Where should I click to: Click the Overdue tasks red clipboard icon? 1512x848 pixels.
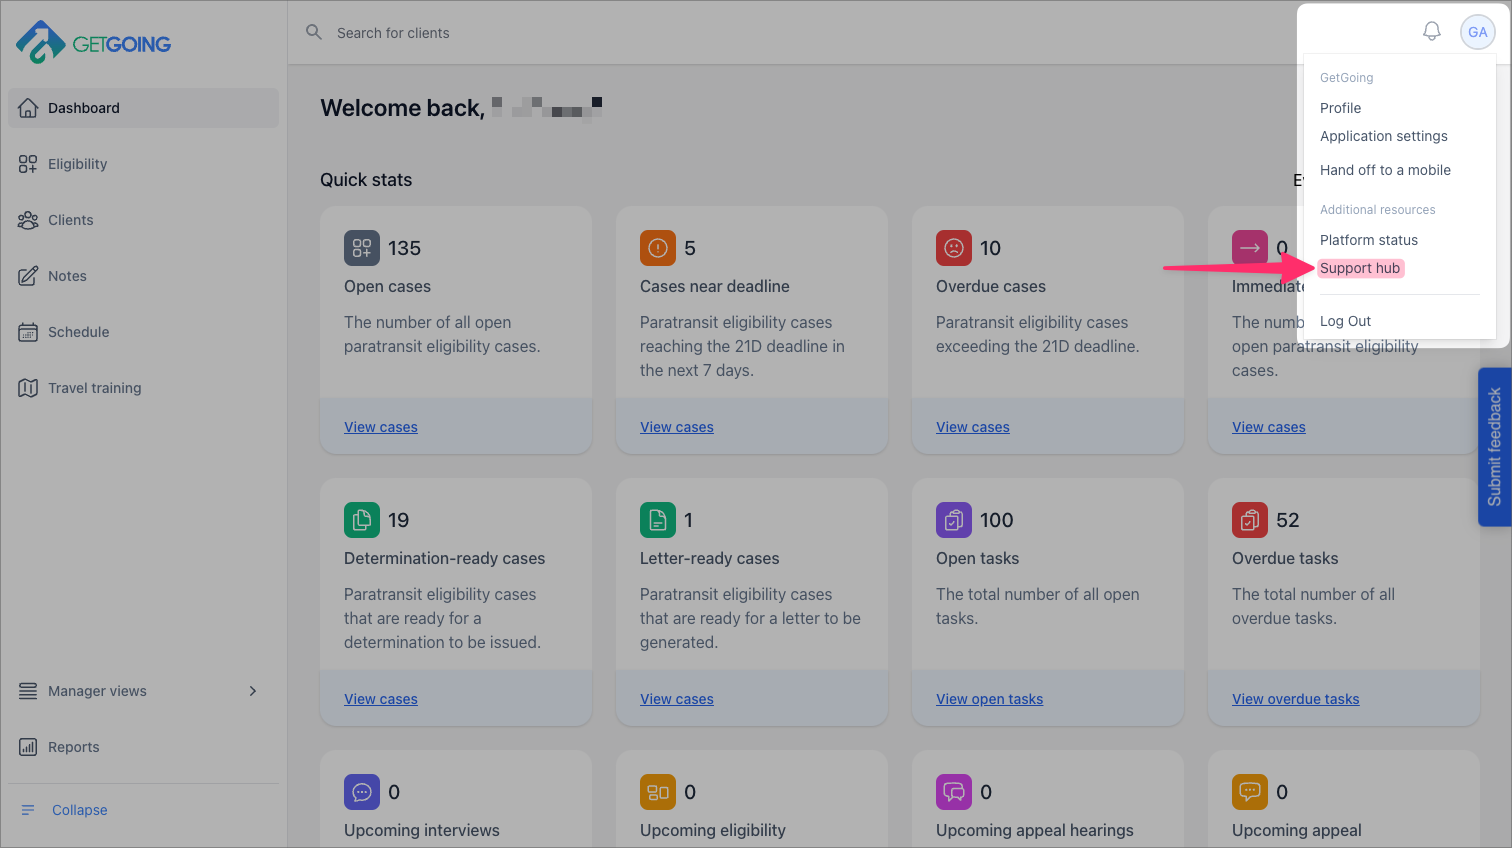(x=1250, y=520)
